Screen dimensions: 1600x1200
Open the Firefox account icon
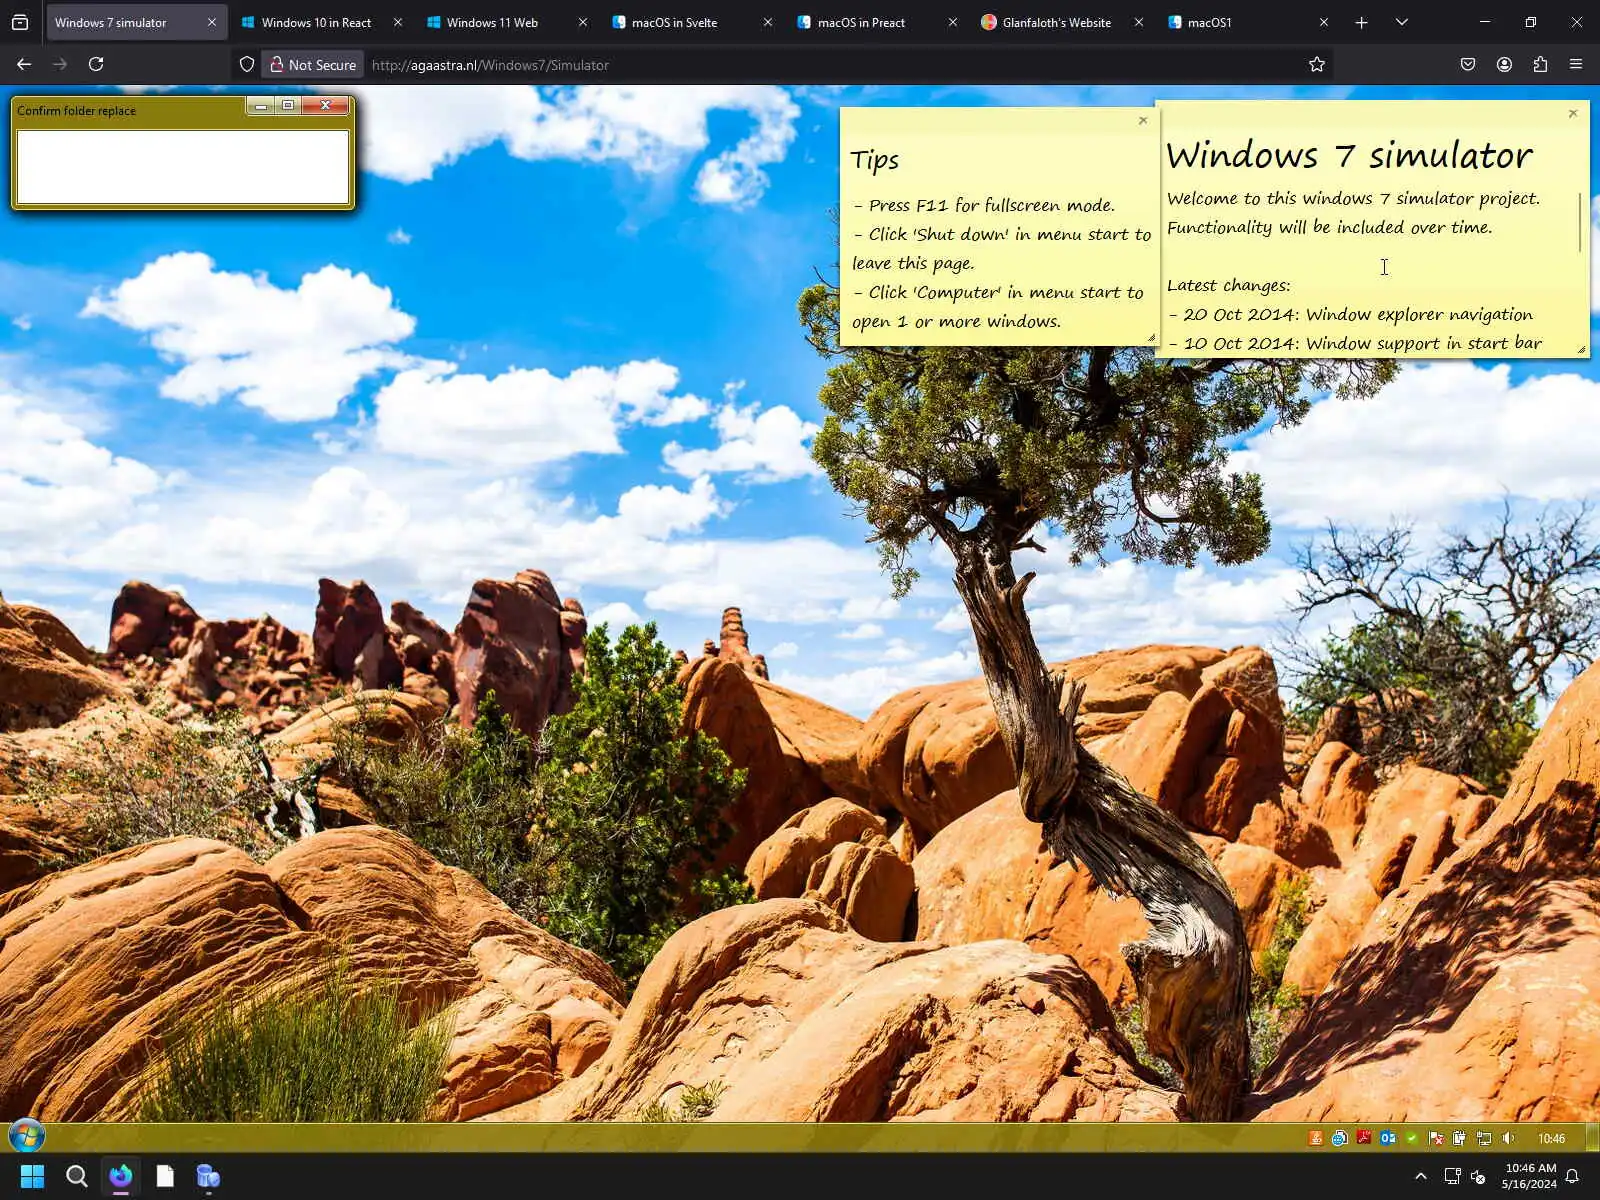coord(1504,64)
